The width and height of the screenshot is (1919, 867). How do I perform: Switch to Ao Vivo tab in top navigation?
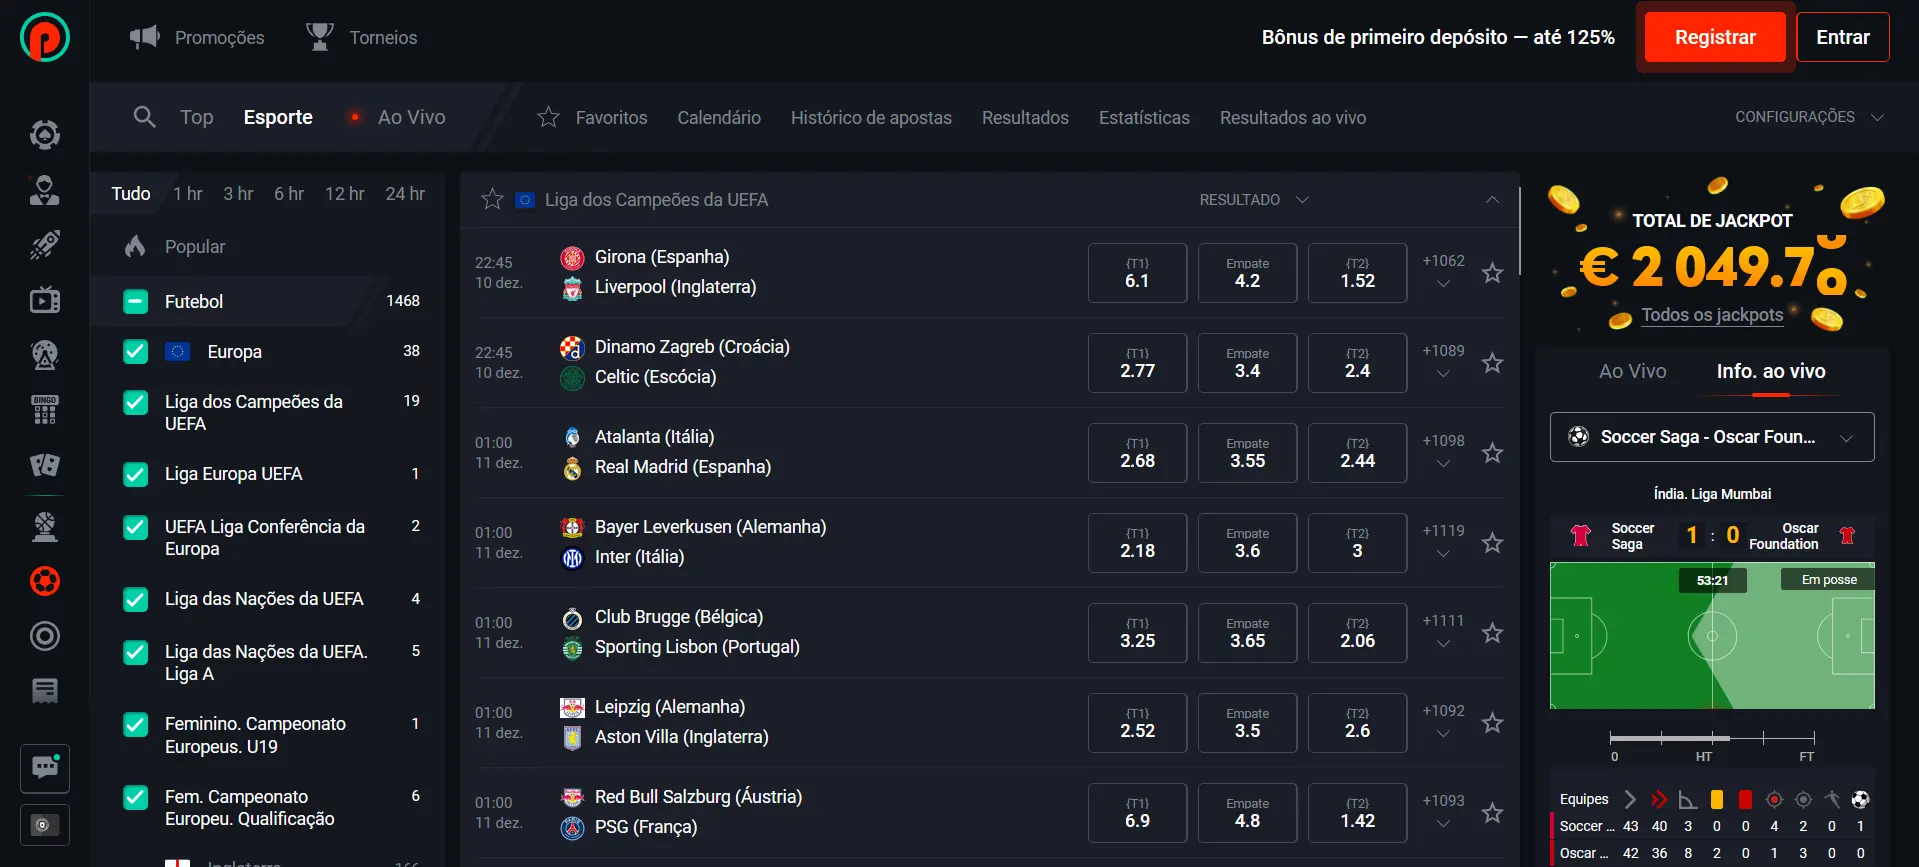tap(411, 117)
